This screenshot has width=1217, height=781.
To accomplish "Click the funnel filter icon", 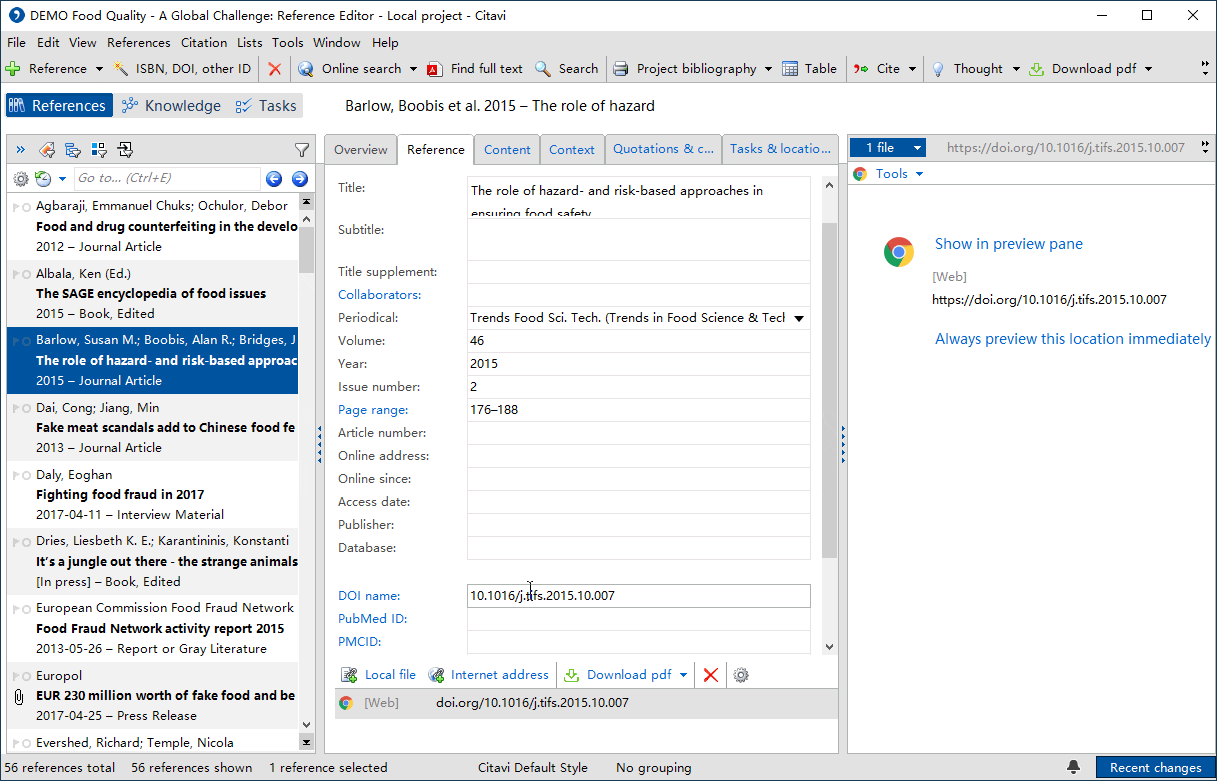I will coord(302,150).
